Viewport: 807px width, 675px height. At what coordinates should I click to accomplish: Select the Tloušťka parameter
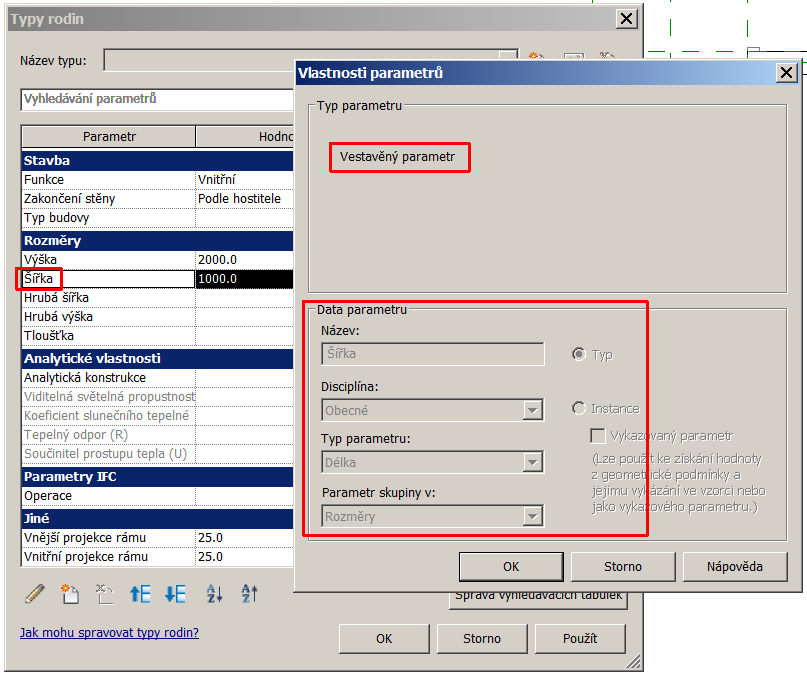(108, 336)
